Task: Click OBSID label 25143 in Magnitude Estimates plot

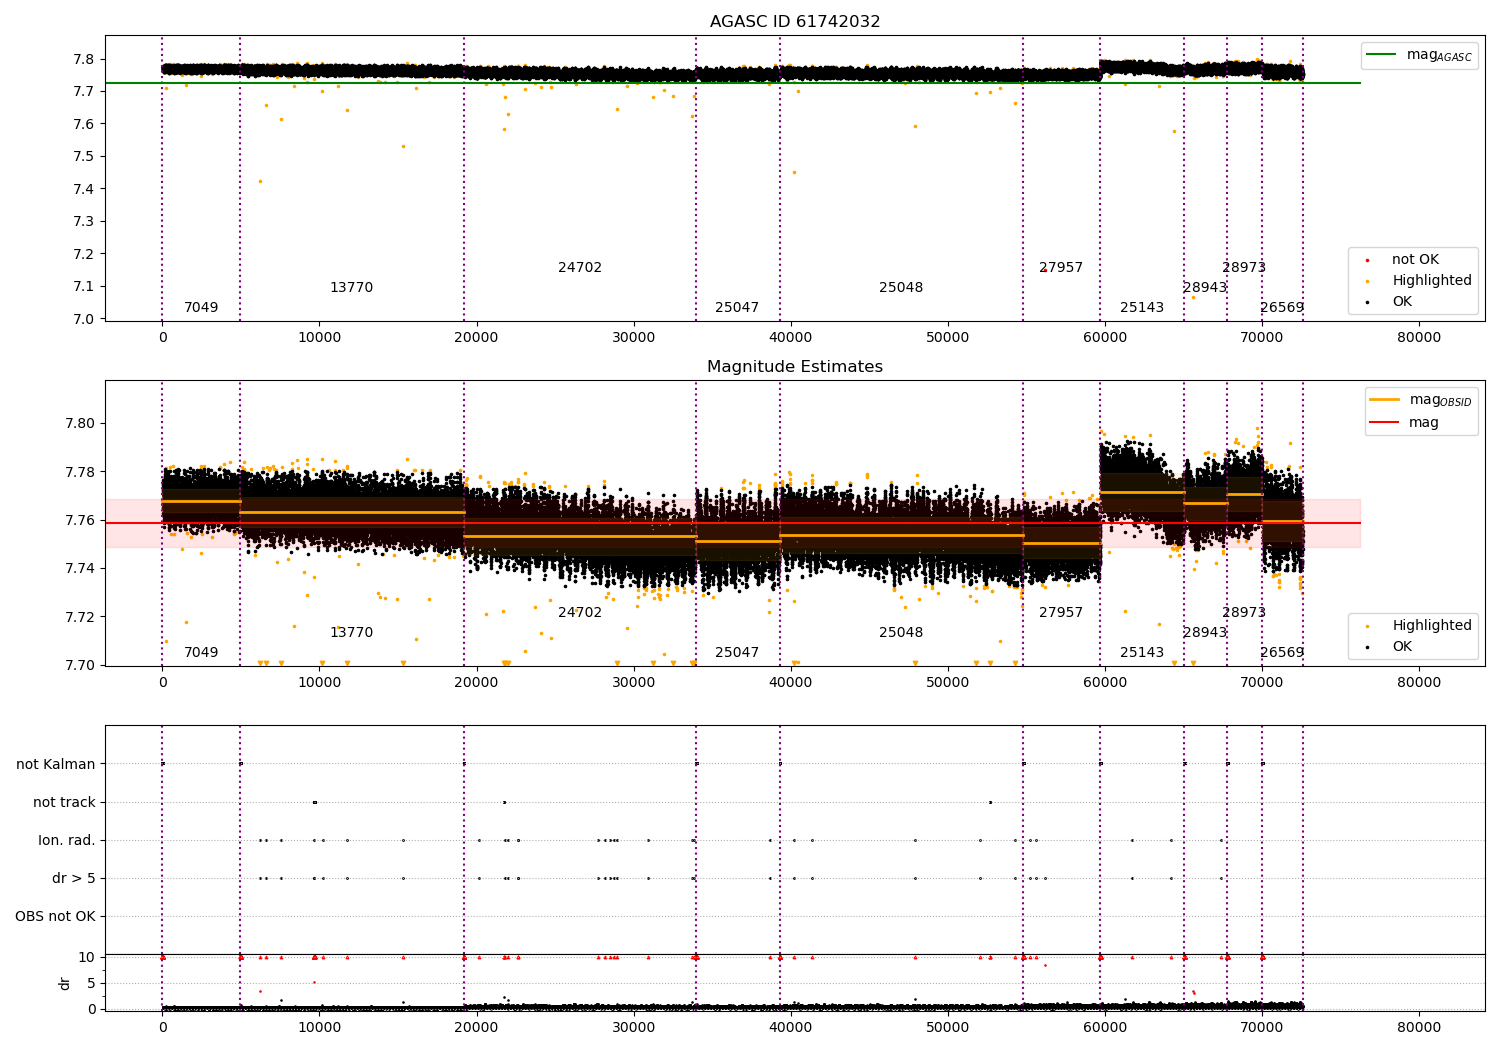Action: pyautogui.click(x=1142, y=653)
